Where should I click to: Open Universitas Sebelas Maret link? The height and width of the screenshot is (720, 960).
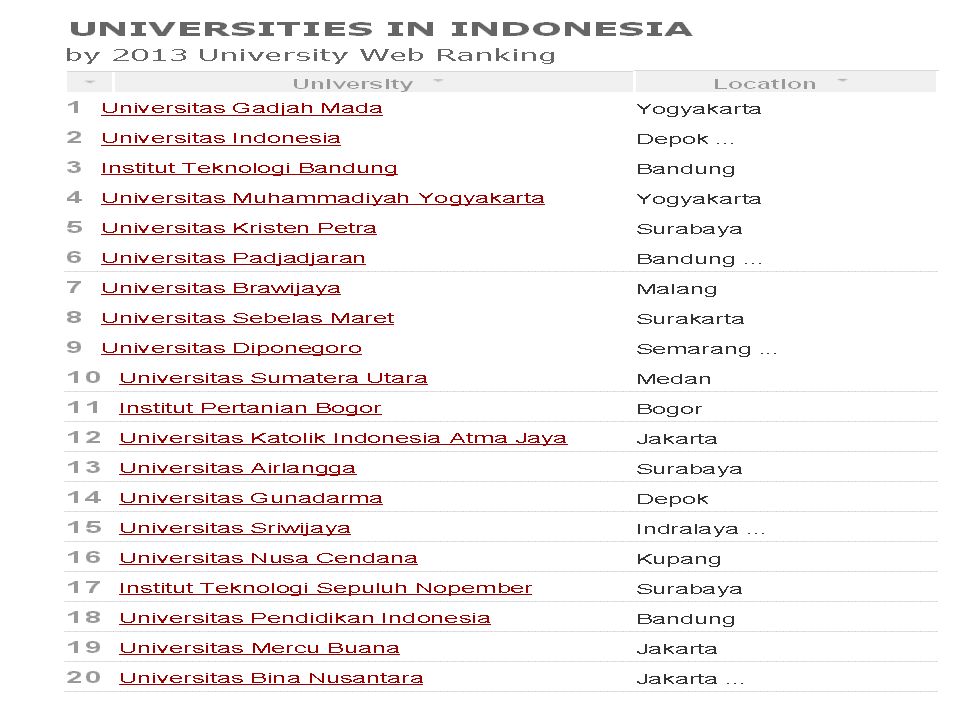click(x=248, y=318)
